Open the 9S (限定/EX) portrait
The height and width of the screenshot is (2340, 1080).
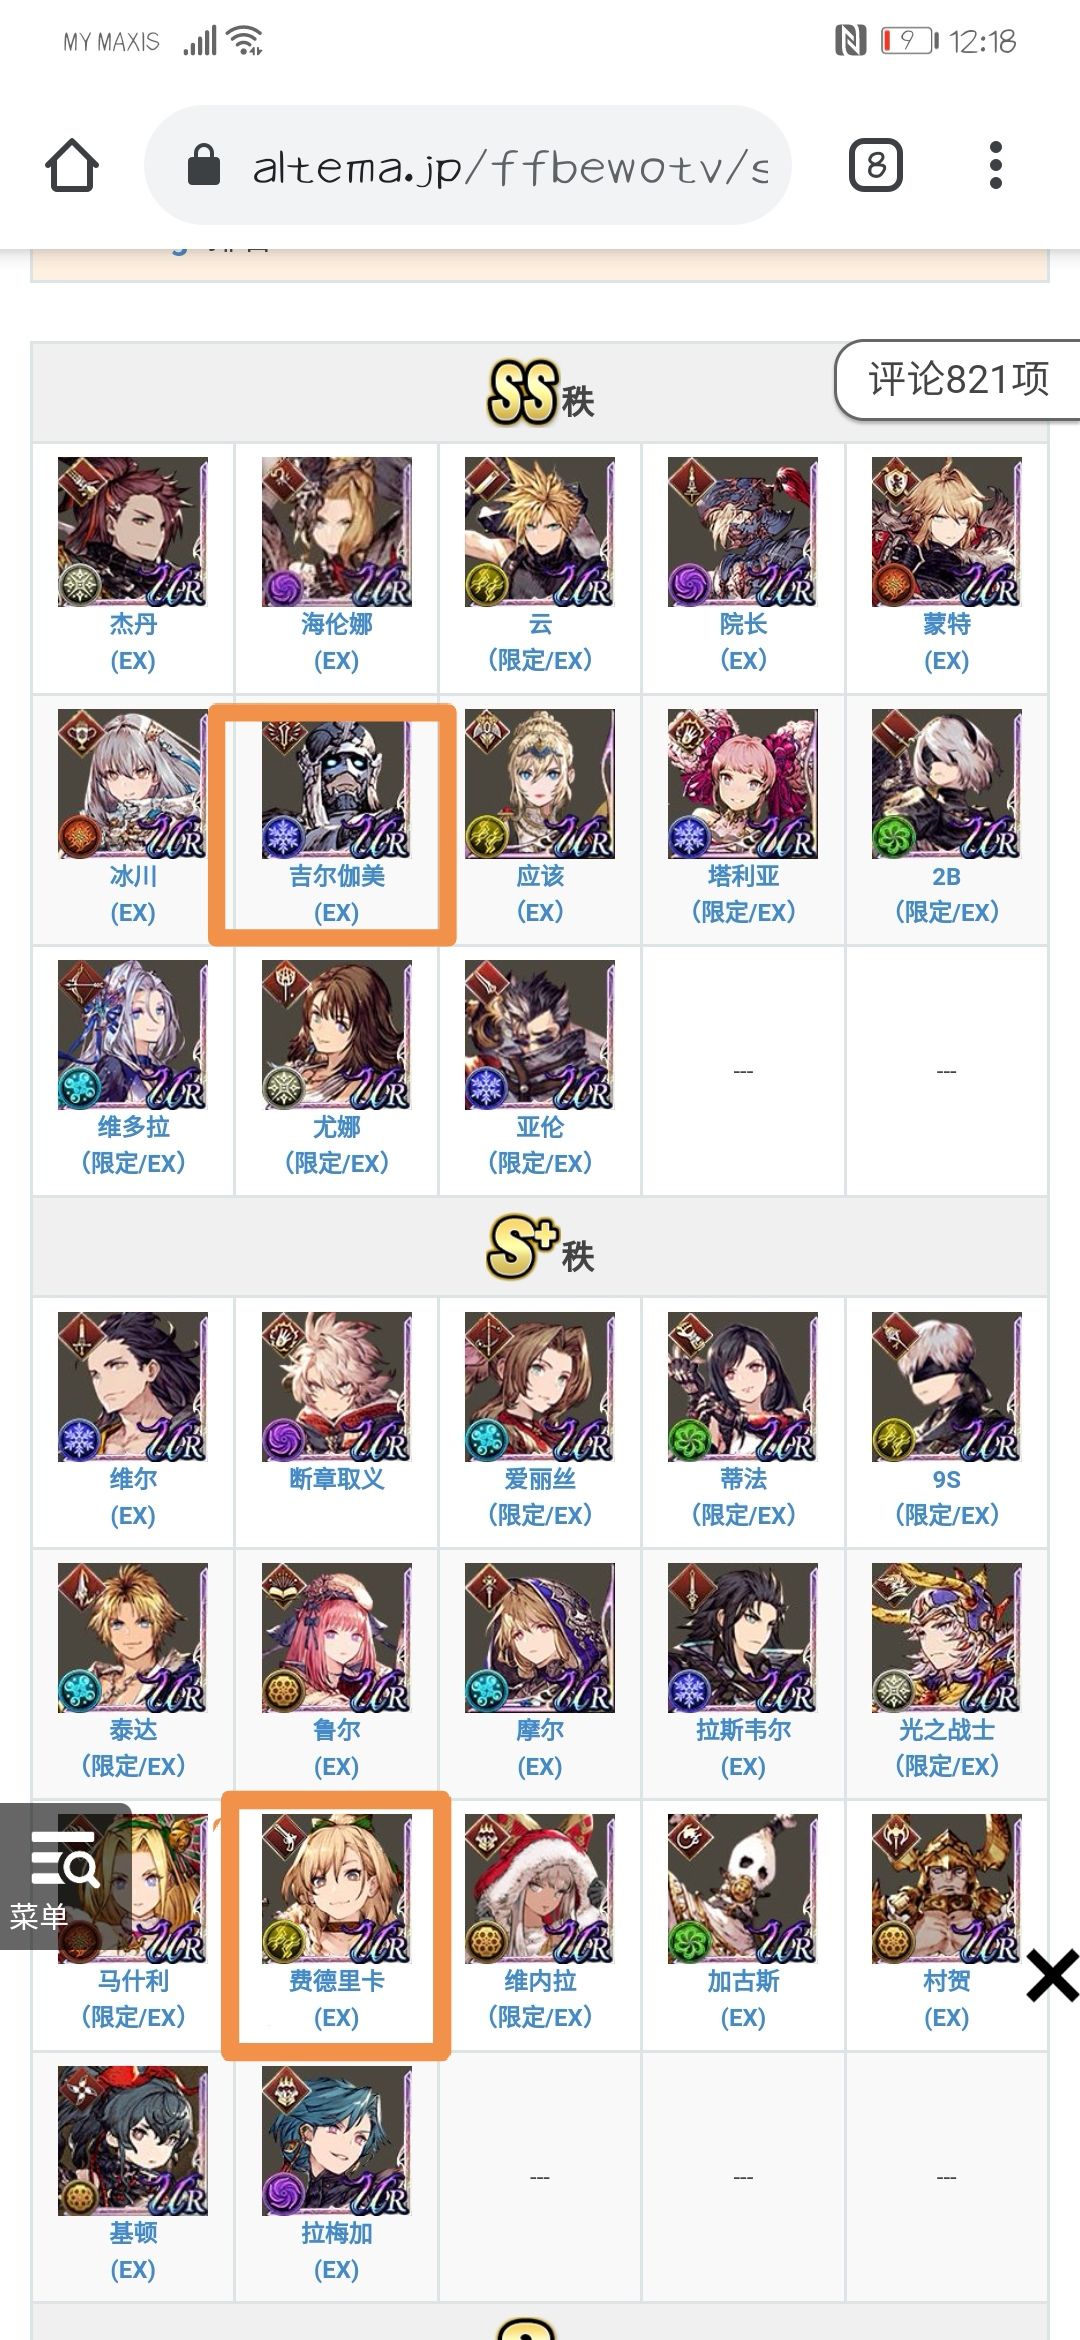947,1387
